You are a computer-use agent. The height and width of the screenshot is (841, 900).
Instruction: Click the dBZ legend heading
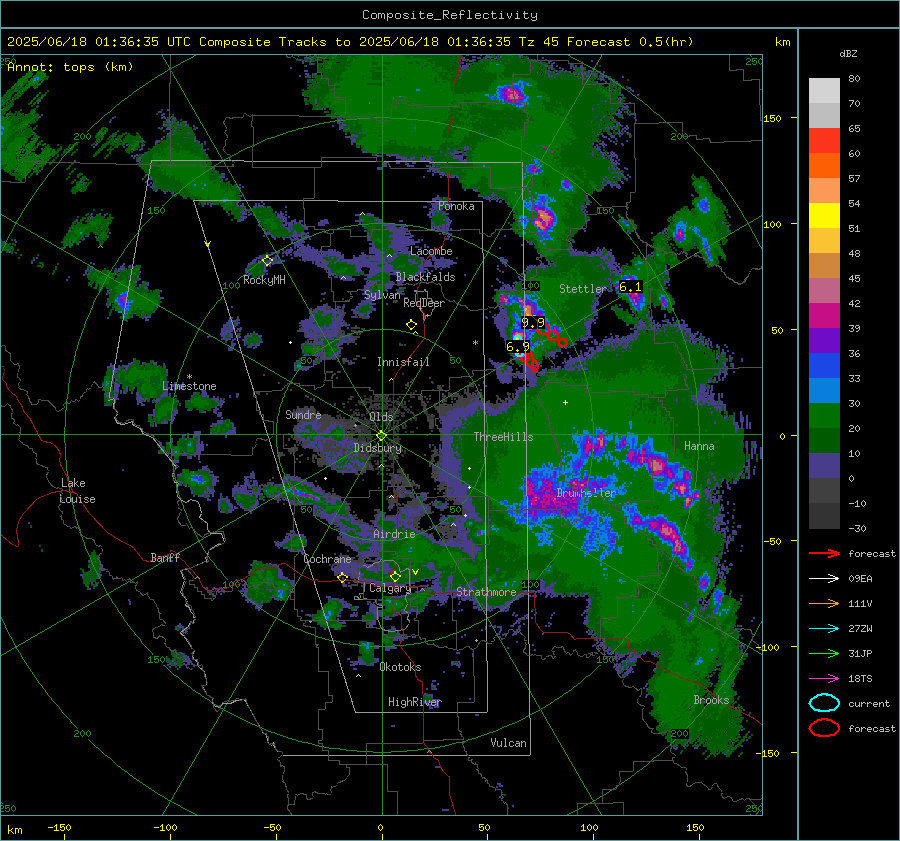[x=848, y=53]
